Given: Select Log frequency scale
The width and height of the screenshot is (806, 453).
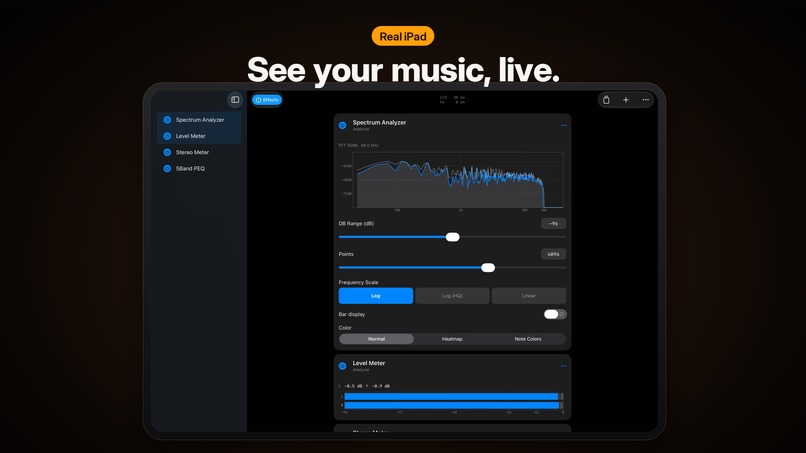Looking at the screenshot, I should 376,296.
